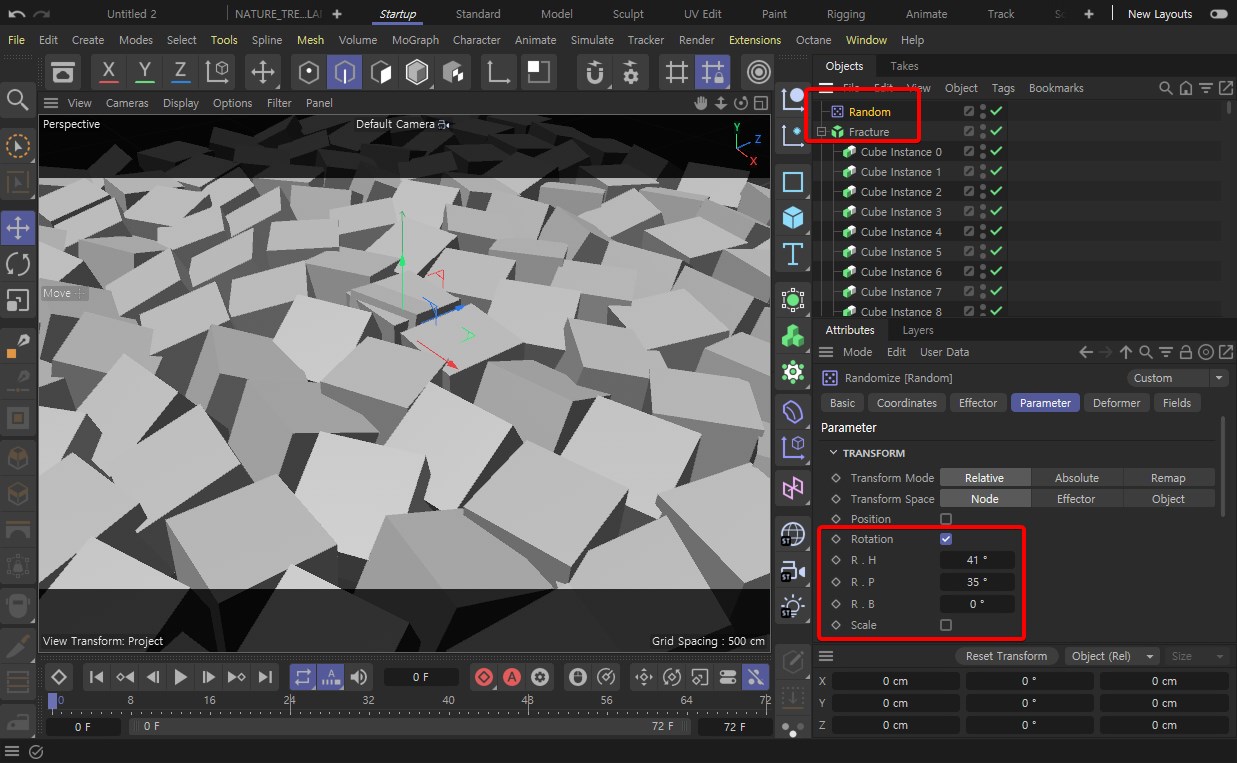This screenshot has width=1237, height=763.
Task: Activate the Interactive Render Region icon
Action: click(758, 72)
